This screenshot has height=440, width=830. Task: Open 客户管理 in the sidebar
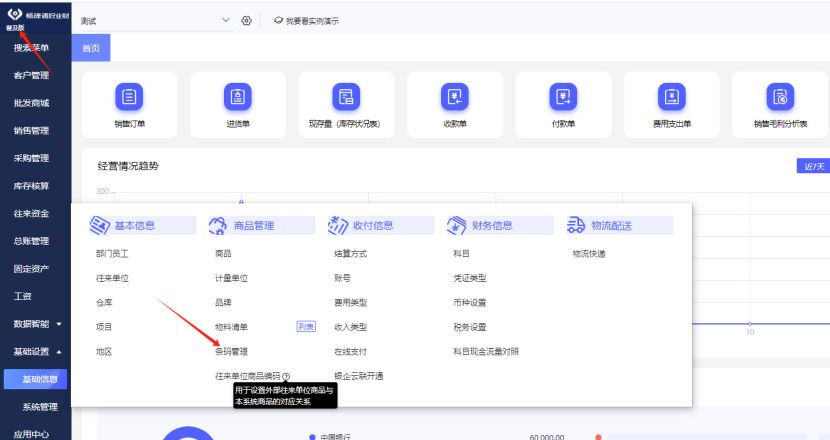31,76
